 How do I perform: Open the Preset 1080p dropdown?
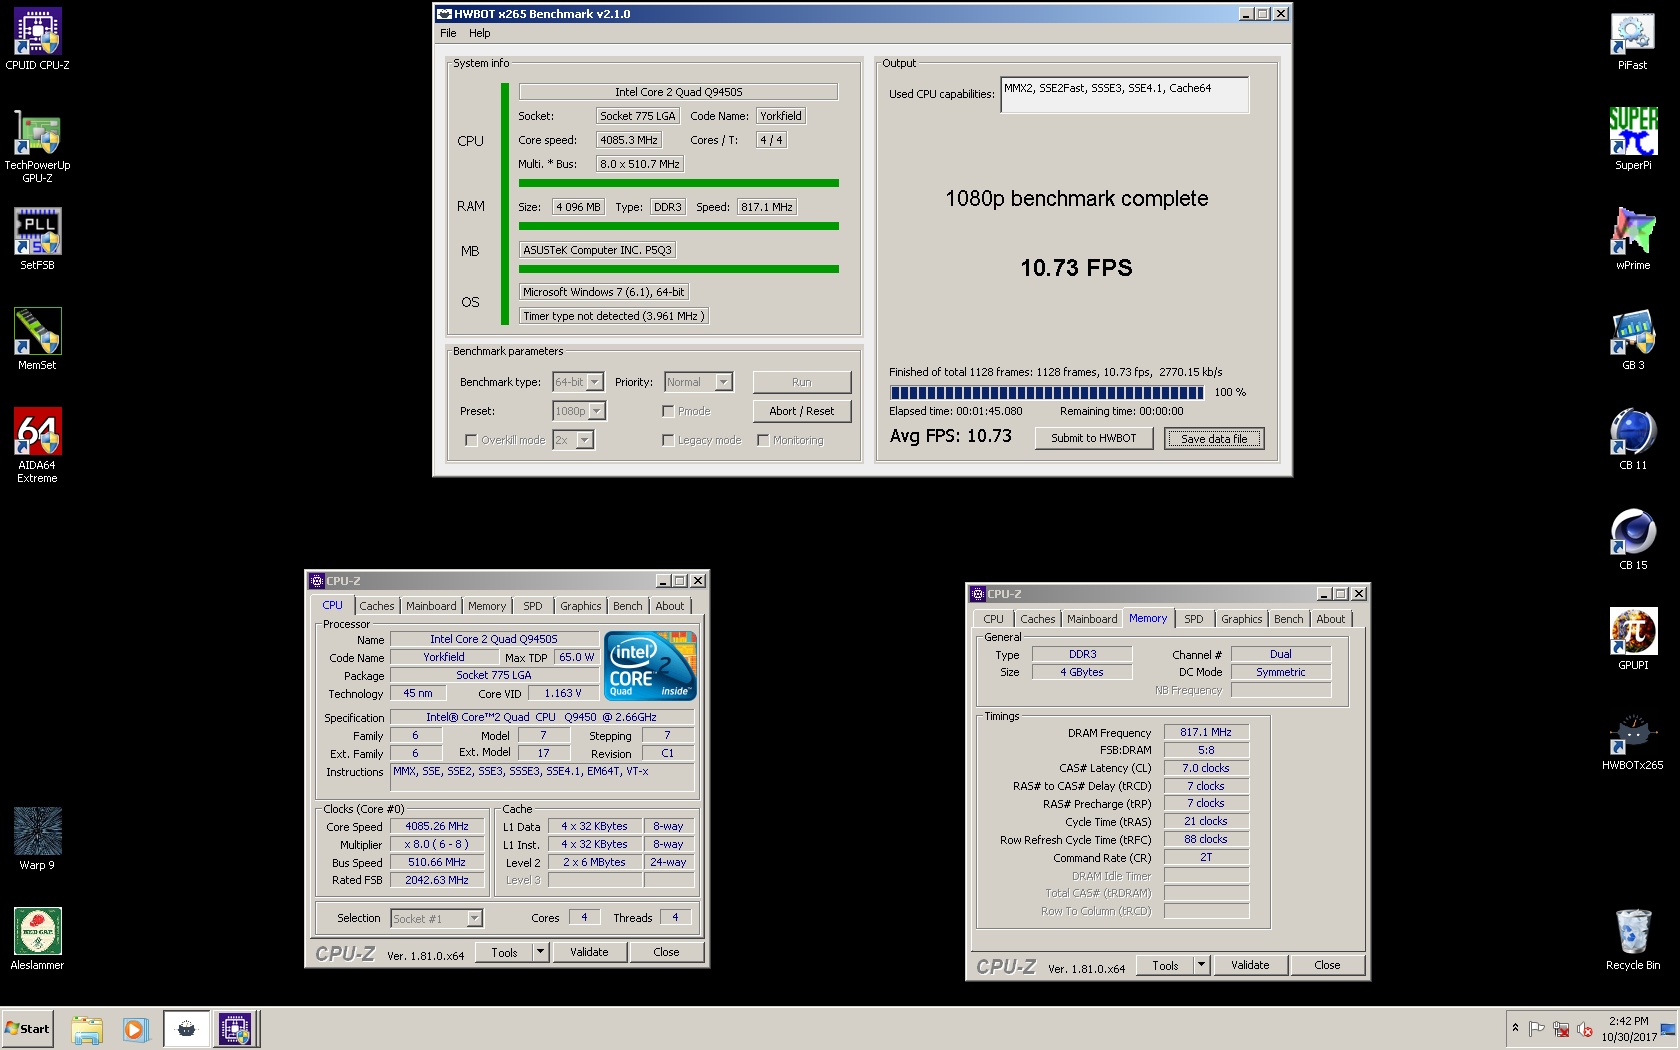click(x=579, y=411)
